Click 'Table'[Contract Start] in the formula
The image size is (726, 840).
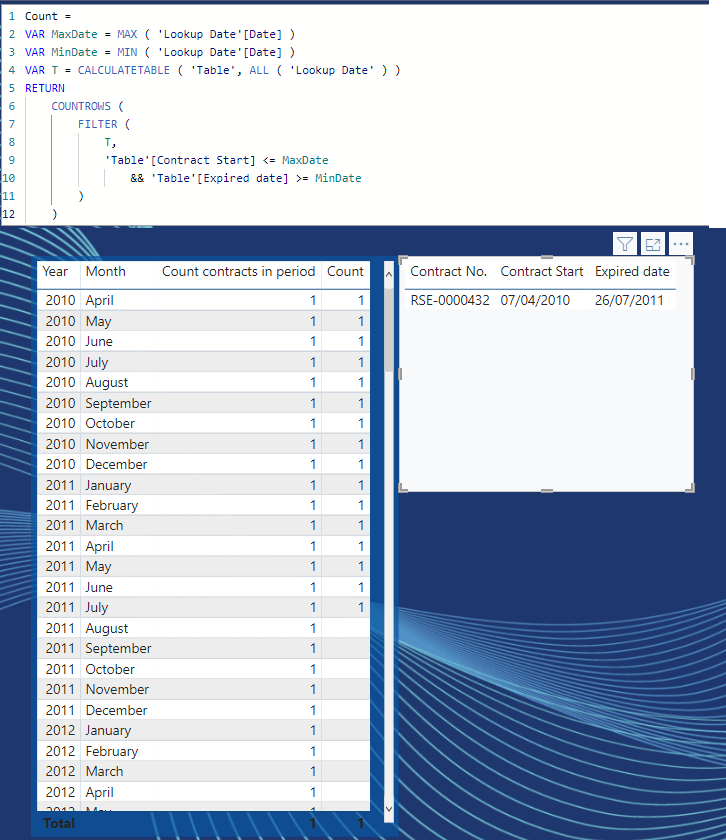coord(180,160)
